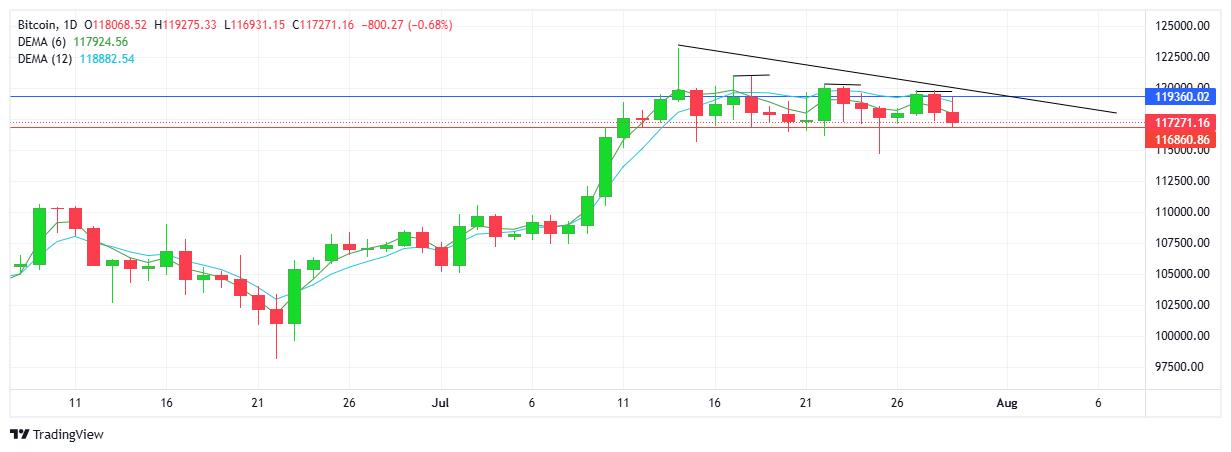Select the blue horizontal line at 119360

[x=575, y=96]
